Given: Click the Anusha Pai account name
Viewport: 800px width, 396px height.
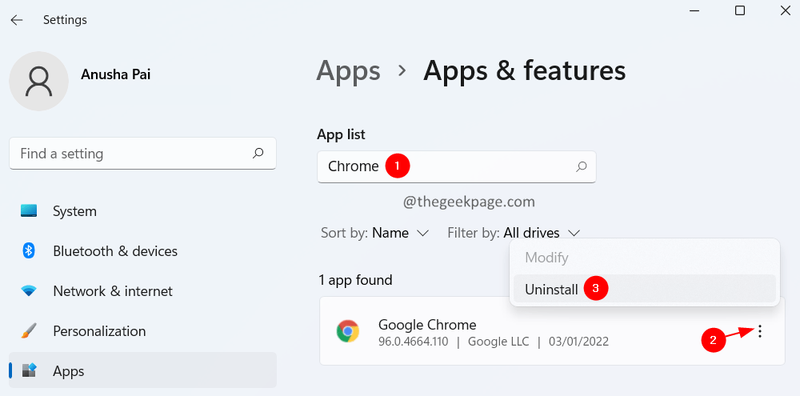Looking at the screenshot, I should pyautogui.click(x=116, y=75).
